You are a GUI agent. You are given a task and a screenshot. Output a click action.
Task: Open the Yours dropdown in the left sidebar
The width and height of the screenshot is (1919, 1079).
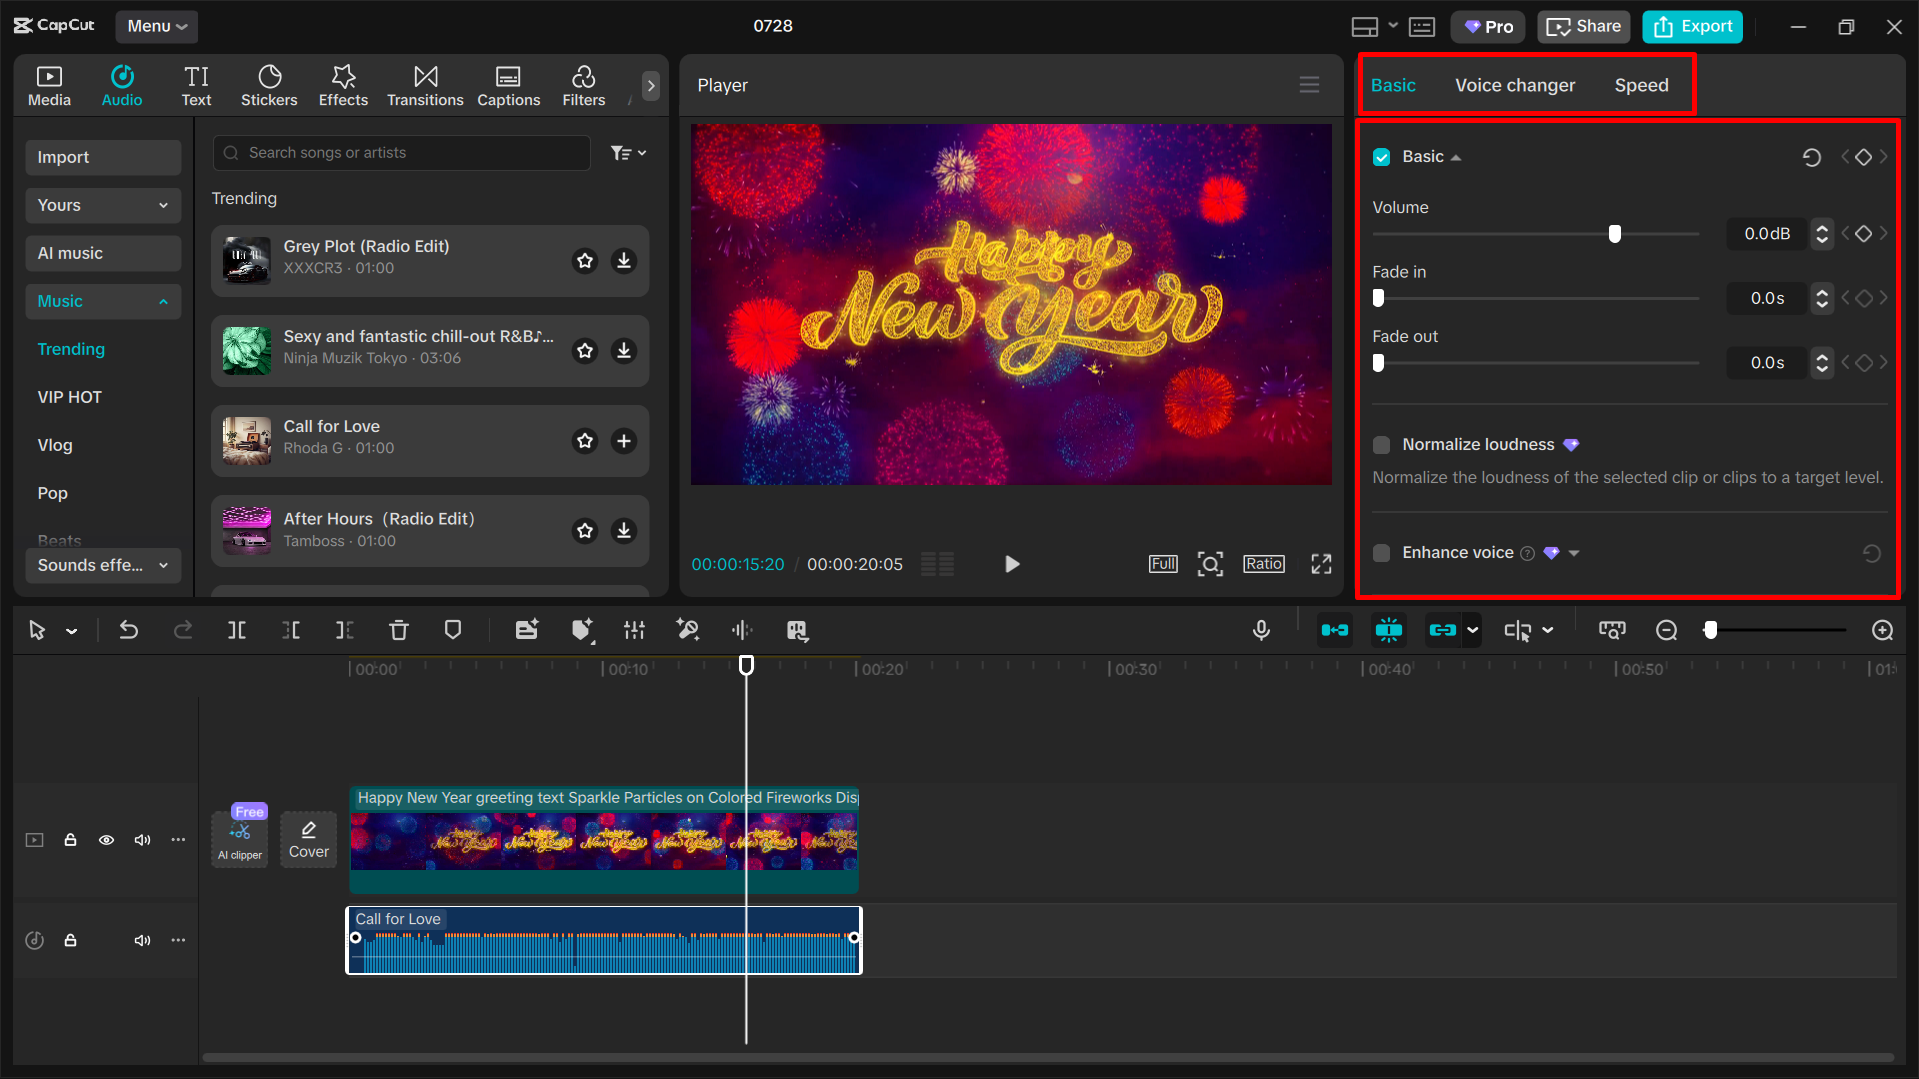click(x=102, y=205)
